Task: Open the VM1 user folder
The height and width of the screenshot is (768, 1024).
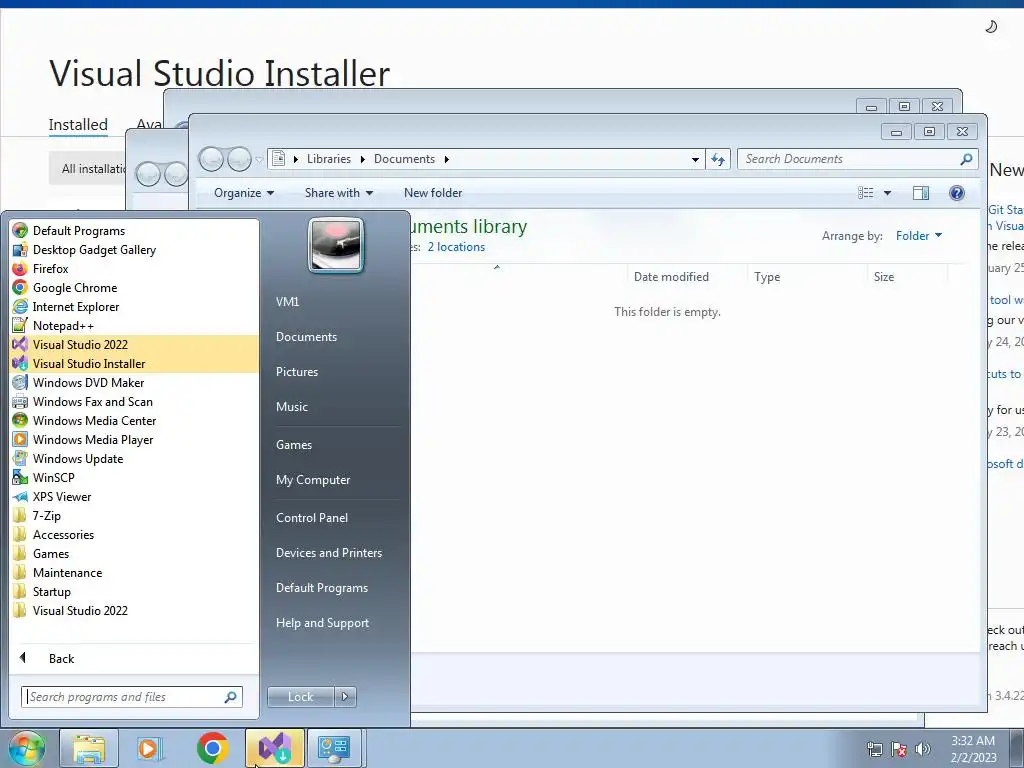Action: [334, 302]
